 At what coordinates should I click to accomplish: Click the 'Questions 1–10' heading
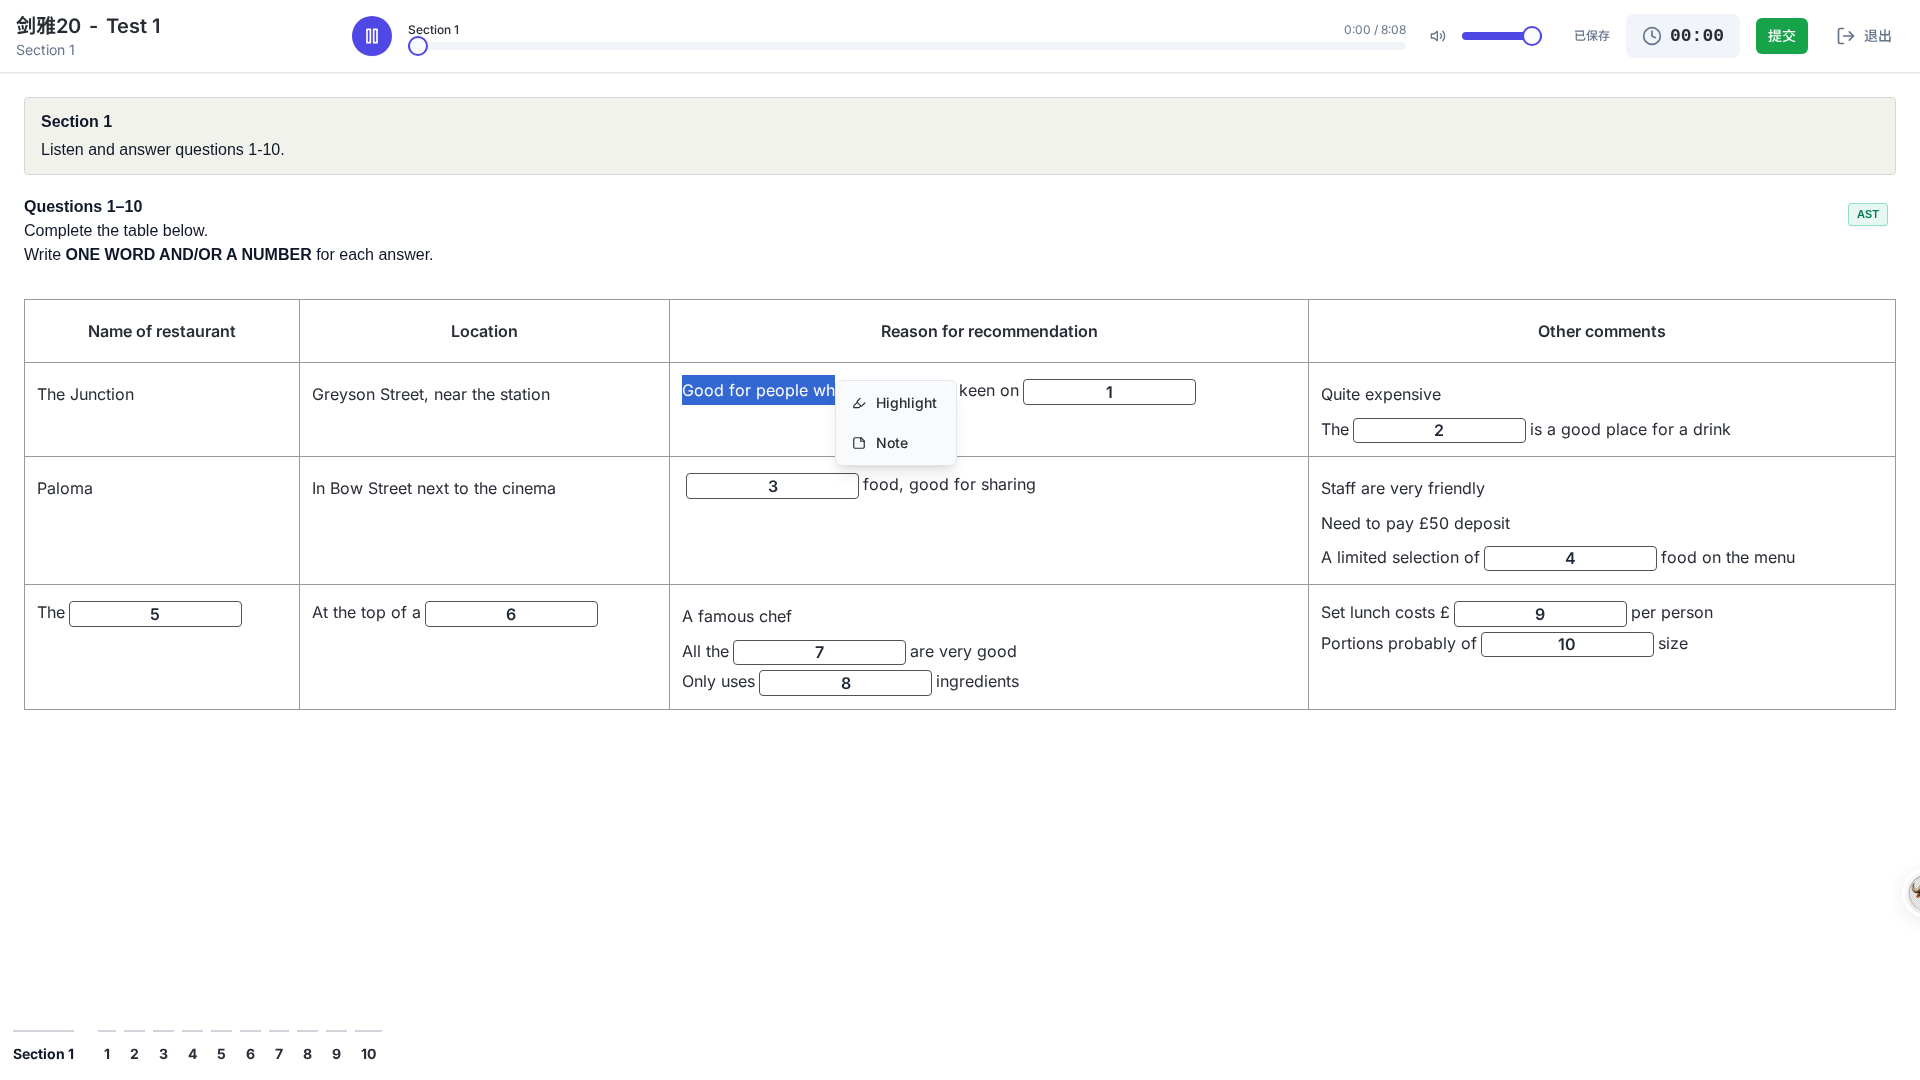click(x=83, y=206)
